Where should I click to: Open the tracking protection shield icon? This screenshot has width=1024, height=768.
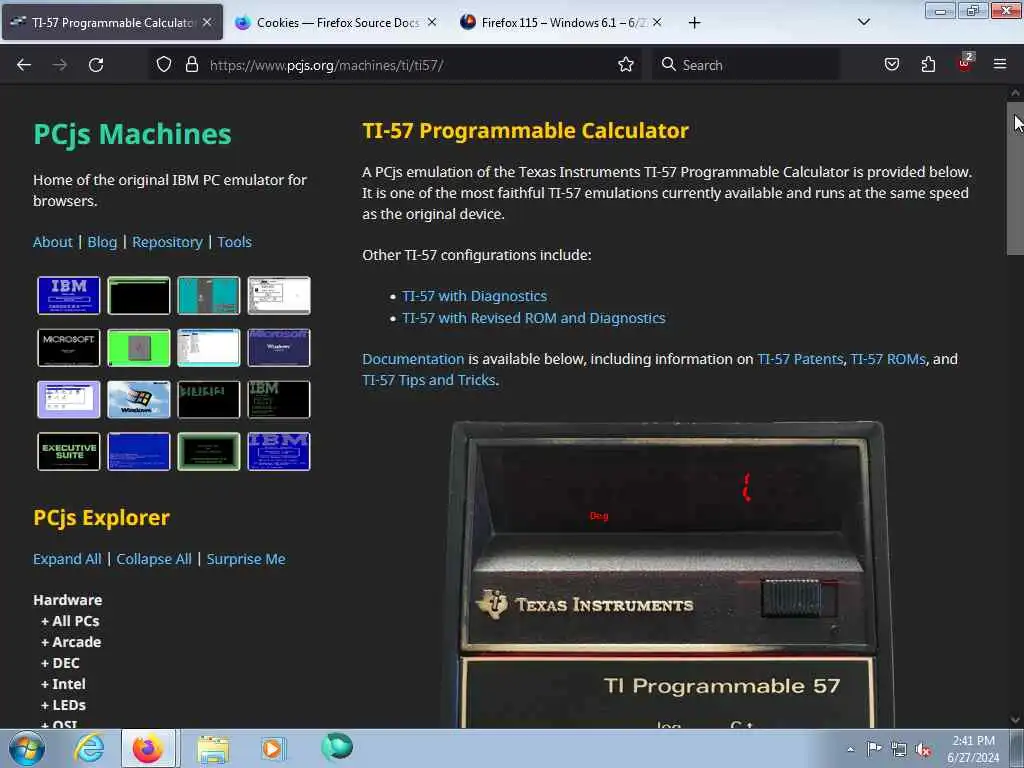tap(164, 65)
